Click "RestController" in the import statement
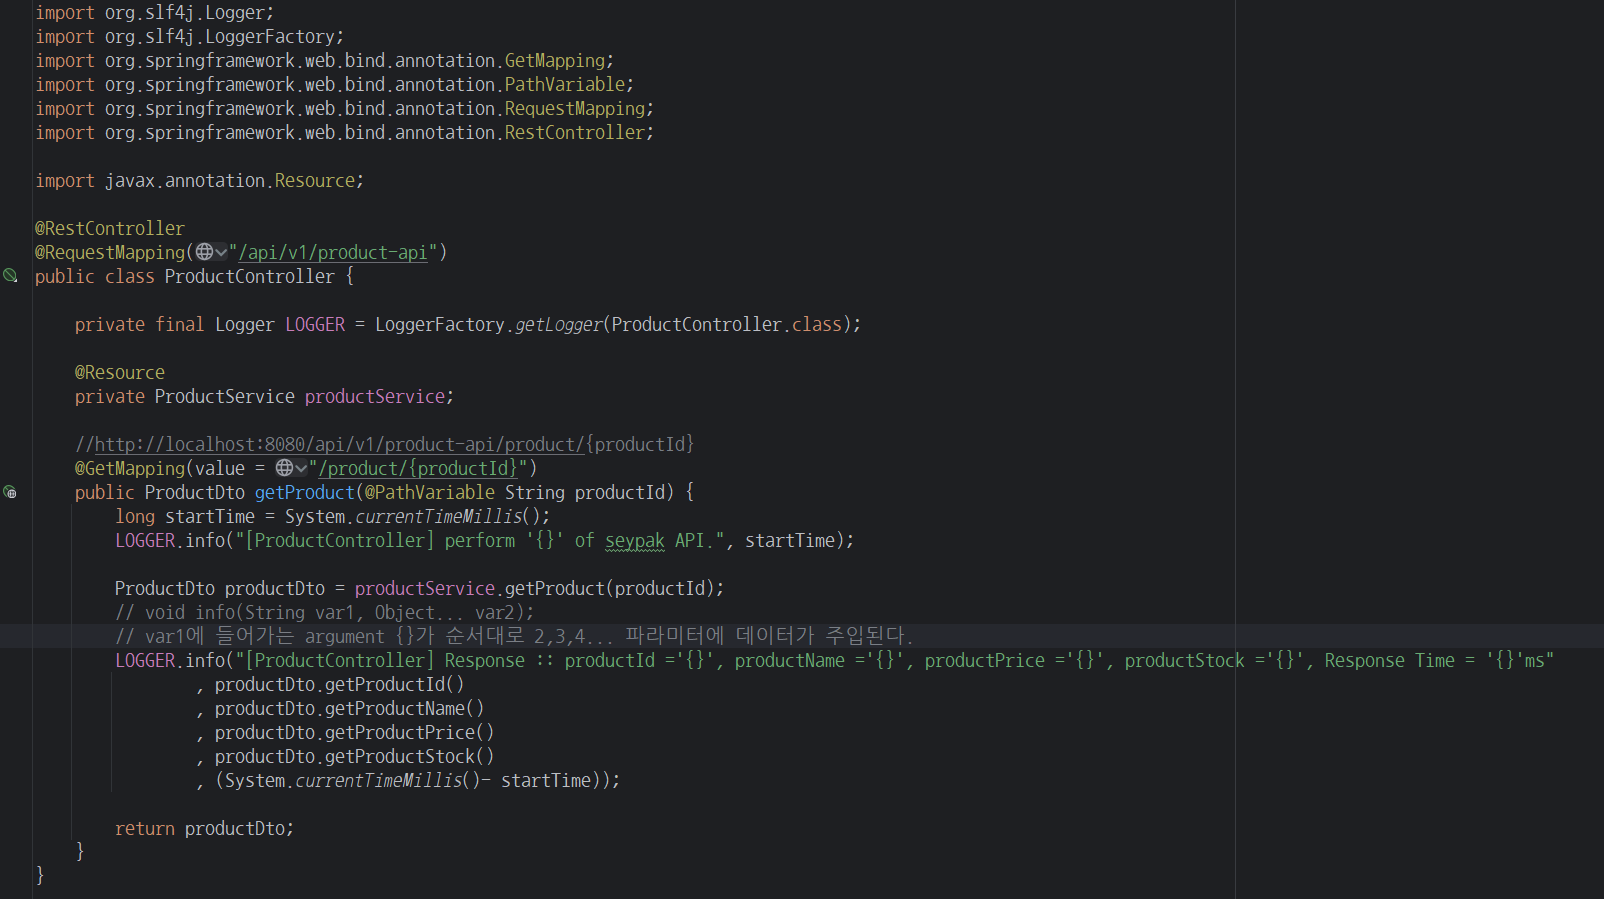Viewport: 1604px width, 899px height. (x=575, y=133)
